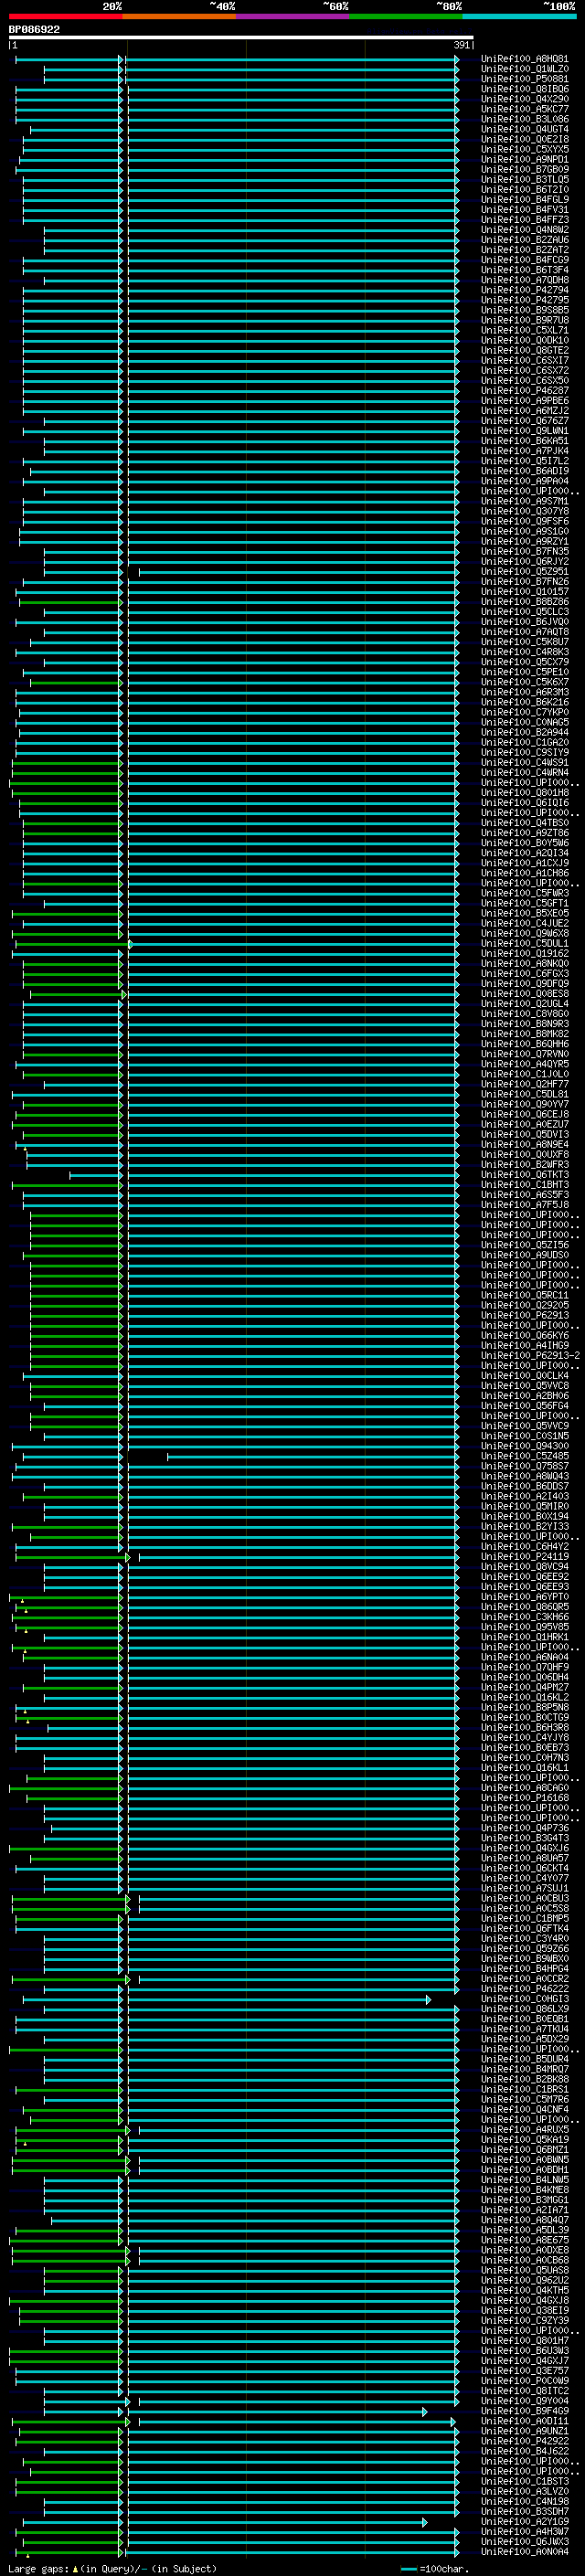585x2576 pixels.
Task: Click the green ~80% identity legend segment
Action: pyautogui.click(x=406, y=17)
